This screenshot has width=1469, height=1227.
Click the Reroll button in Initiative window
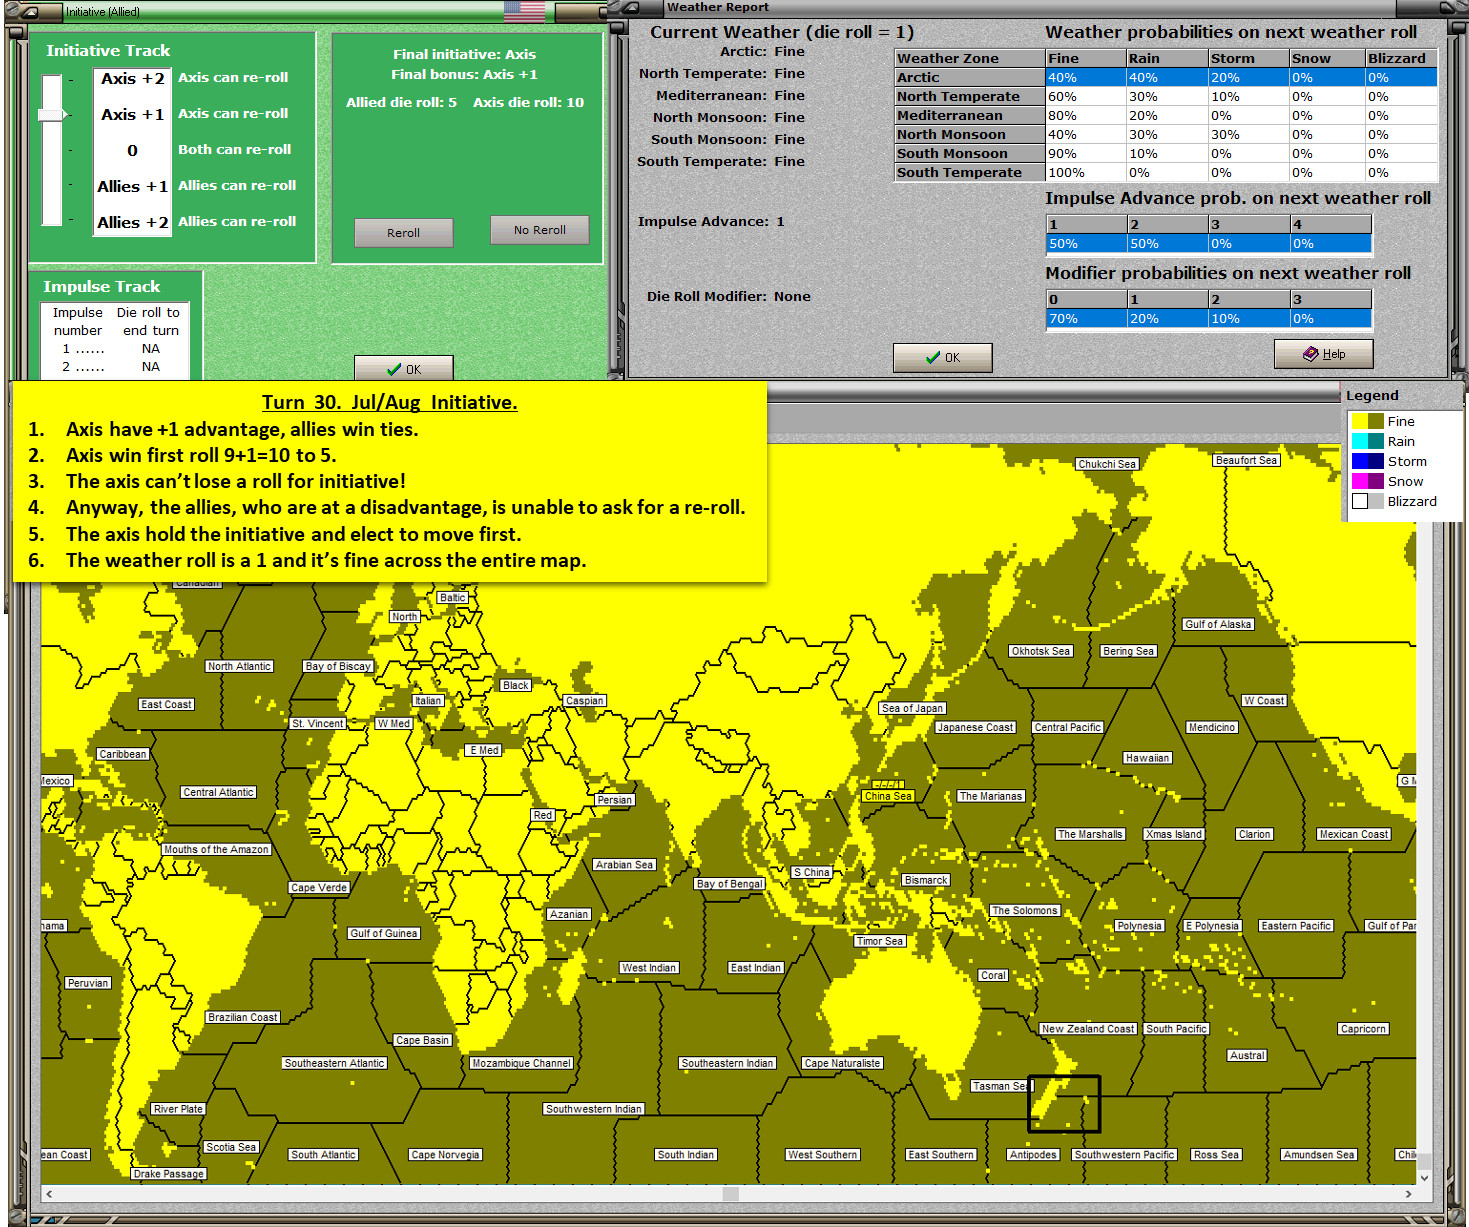(x=403, y=233)
